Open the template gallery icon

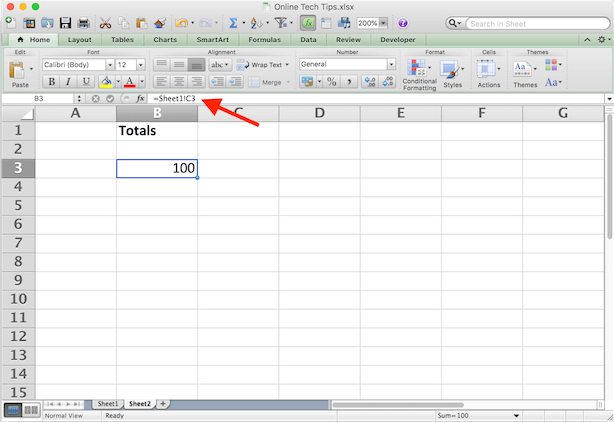[29, 23]
